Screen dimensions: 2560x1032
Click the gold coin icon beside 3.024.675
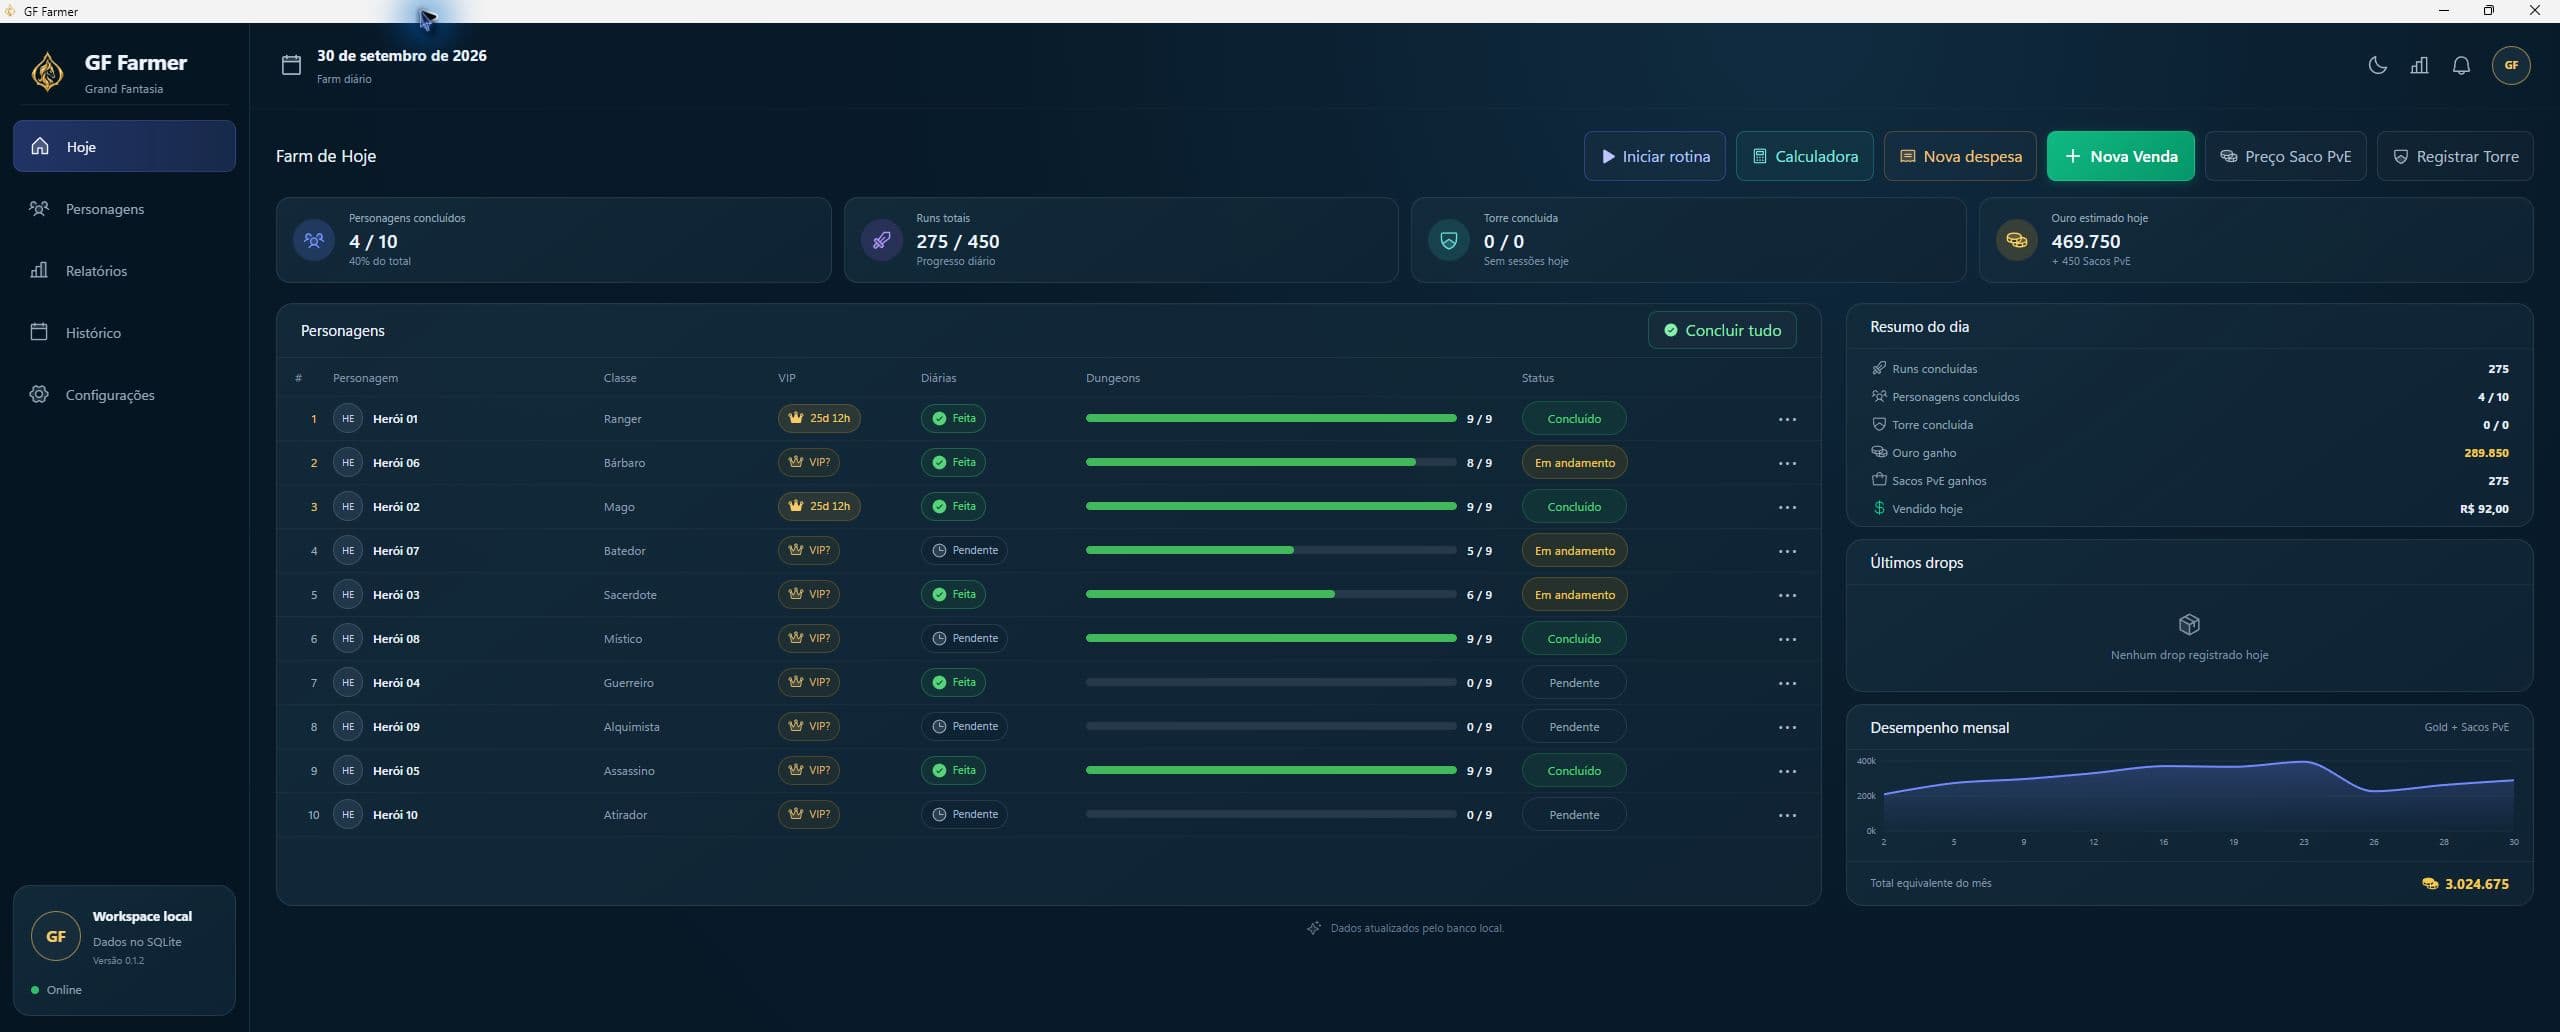pyautogui.click(x=2429, y=884)
